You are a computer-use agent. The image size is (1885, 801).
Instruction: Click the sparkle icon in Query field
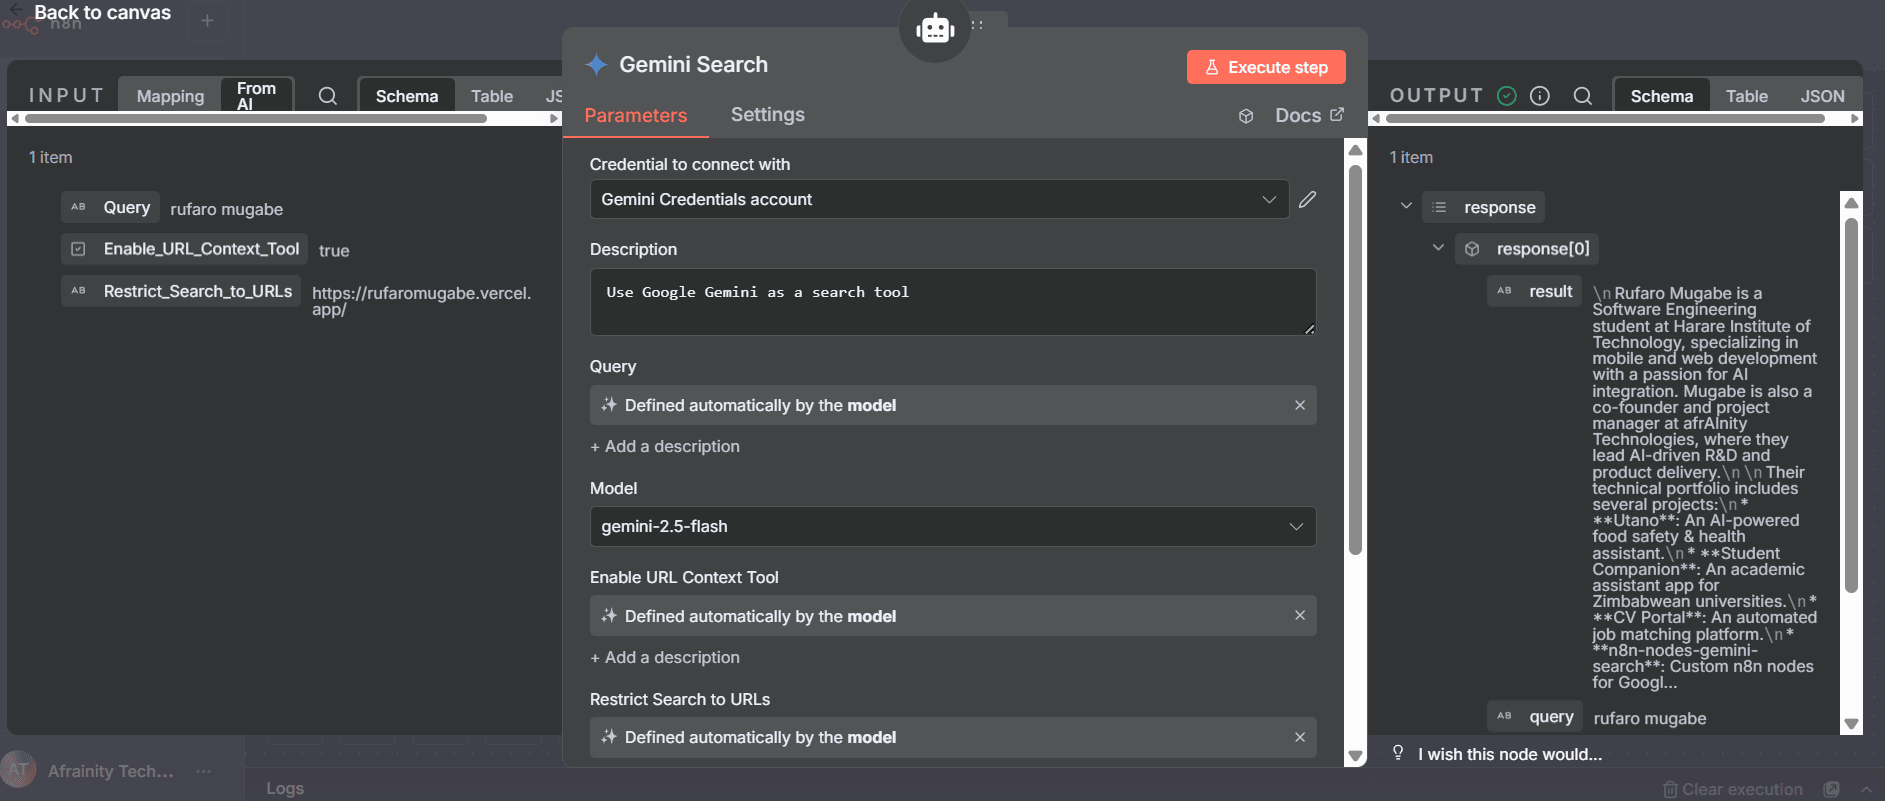pos(608,405)
